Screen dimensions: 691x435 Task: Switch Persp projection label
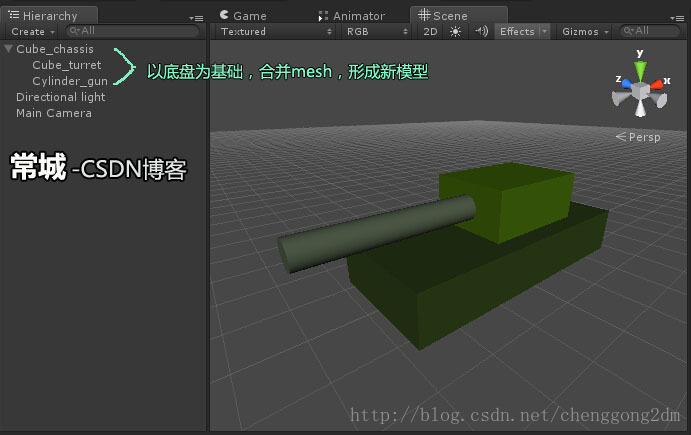pos(638,137)
